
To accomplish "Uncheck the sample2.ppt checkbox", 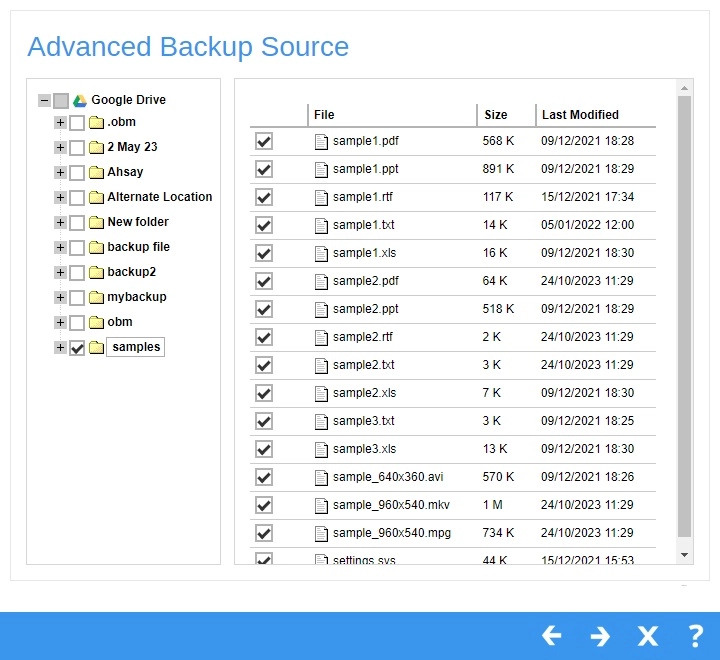I will (264, 309).
